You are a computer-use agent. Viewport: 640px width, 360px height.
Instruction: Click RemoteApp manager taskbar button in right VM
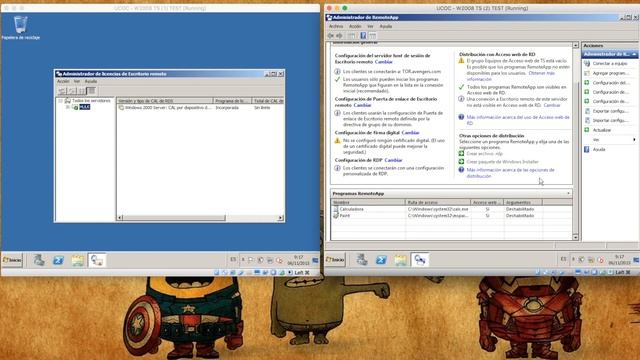(x=420, y=260)
